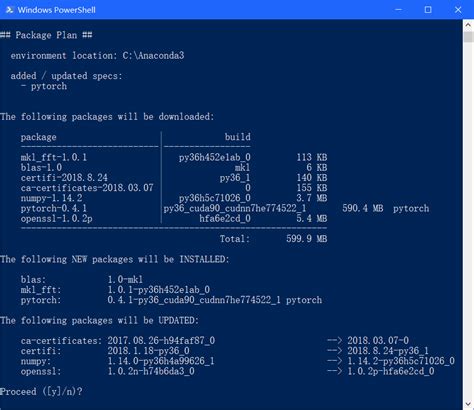Click the new version '2018.03.07-0'

coord(378,341)
